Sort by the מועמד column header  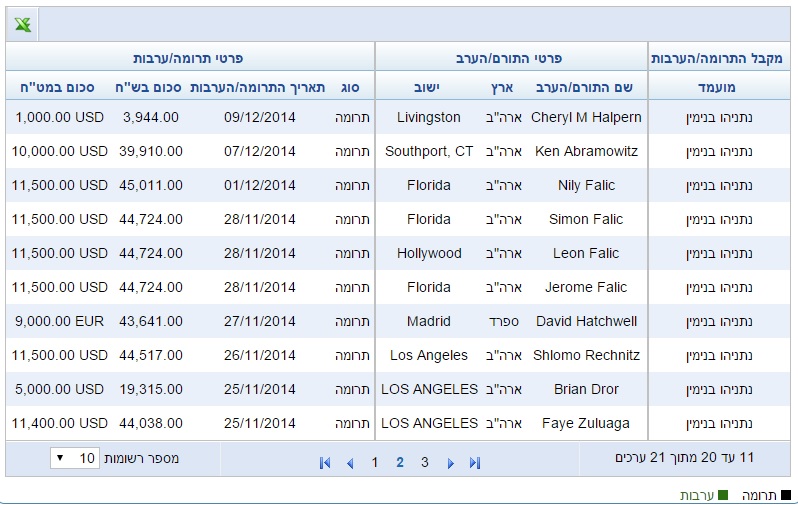click(717, 87)
